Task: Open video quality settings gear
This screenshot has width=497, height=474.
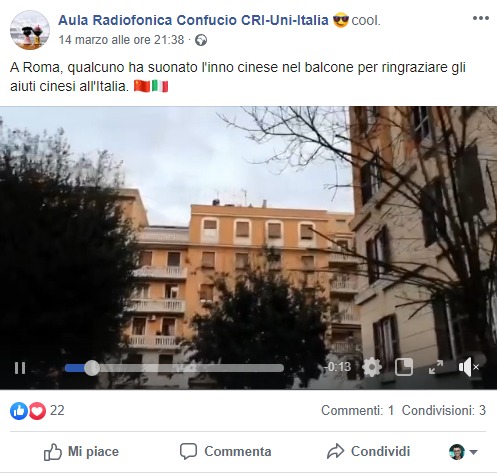Action: 372,367
